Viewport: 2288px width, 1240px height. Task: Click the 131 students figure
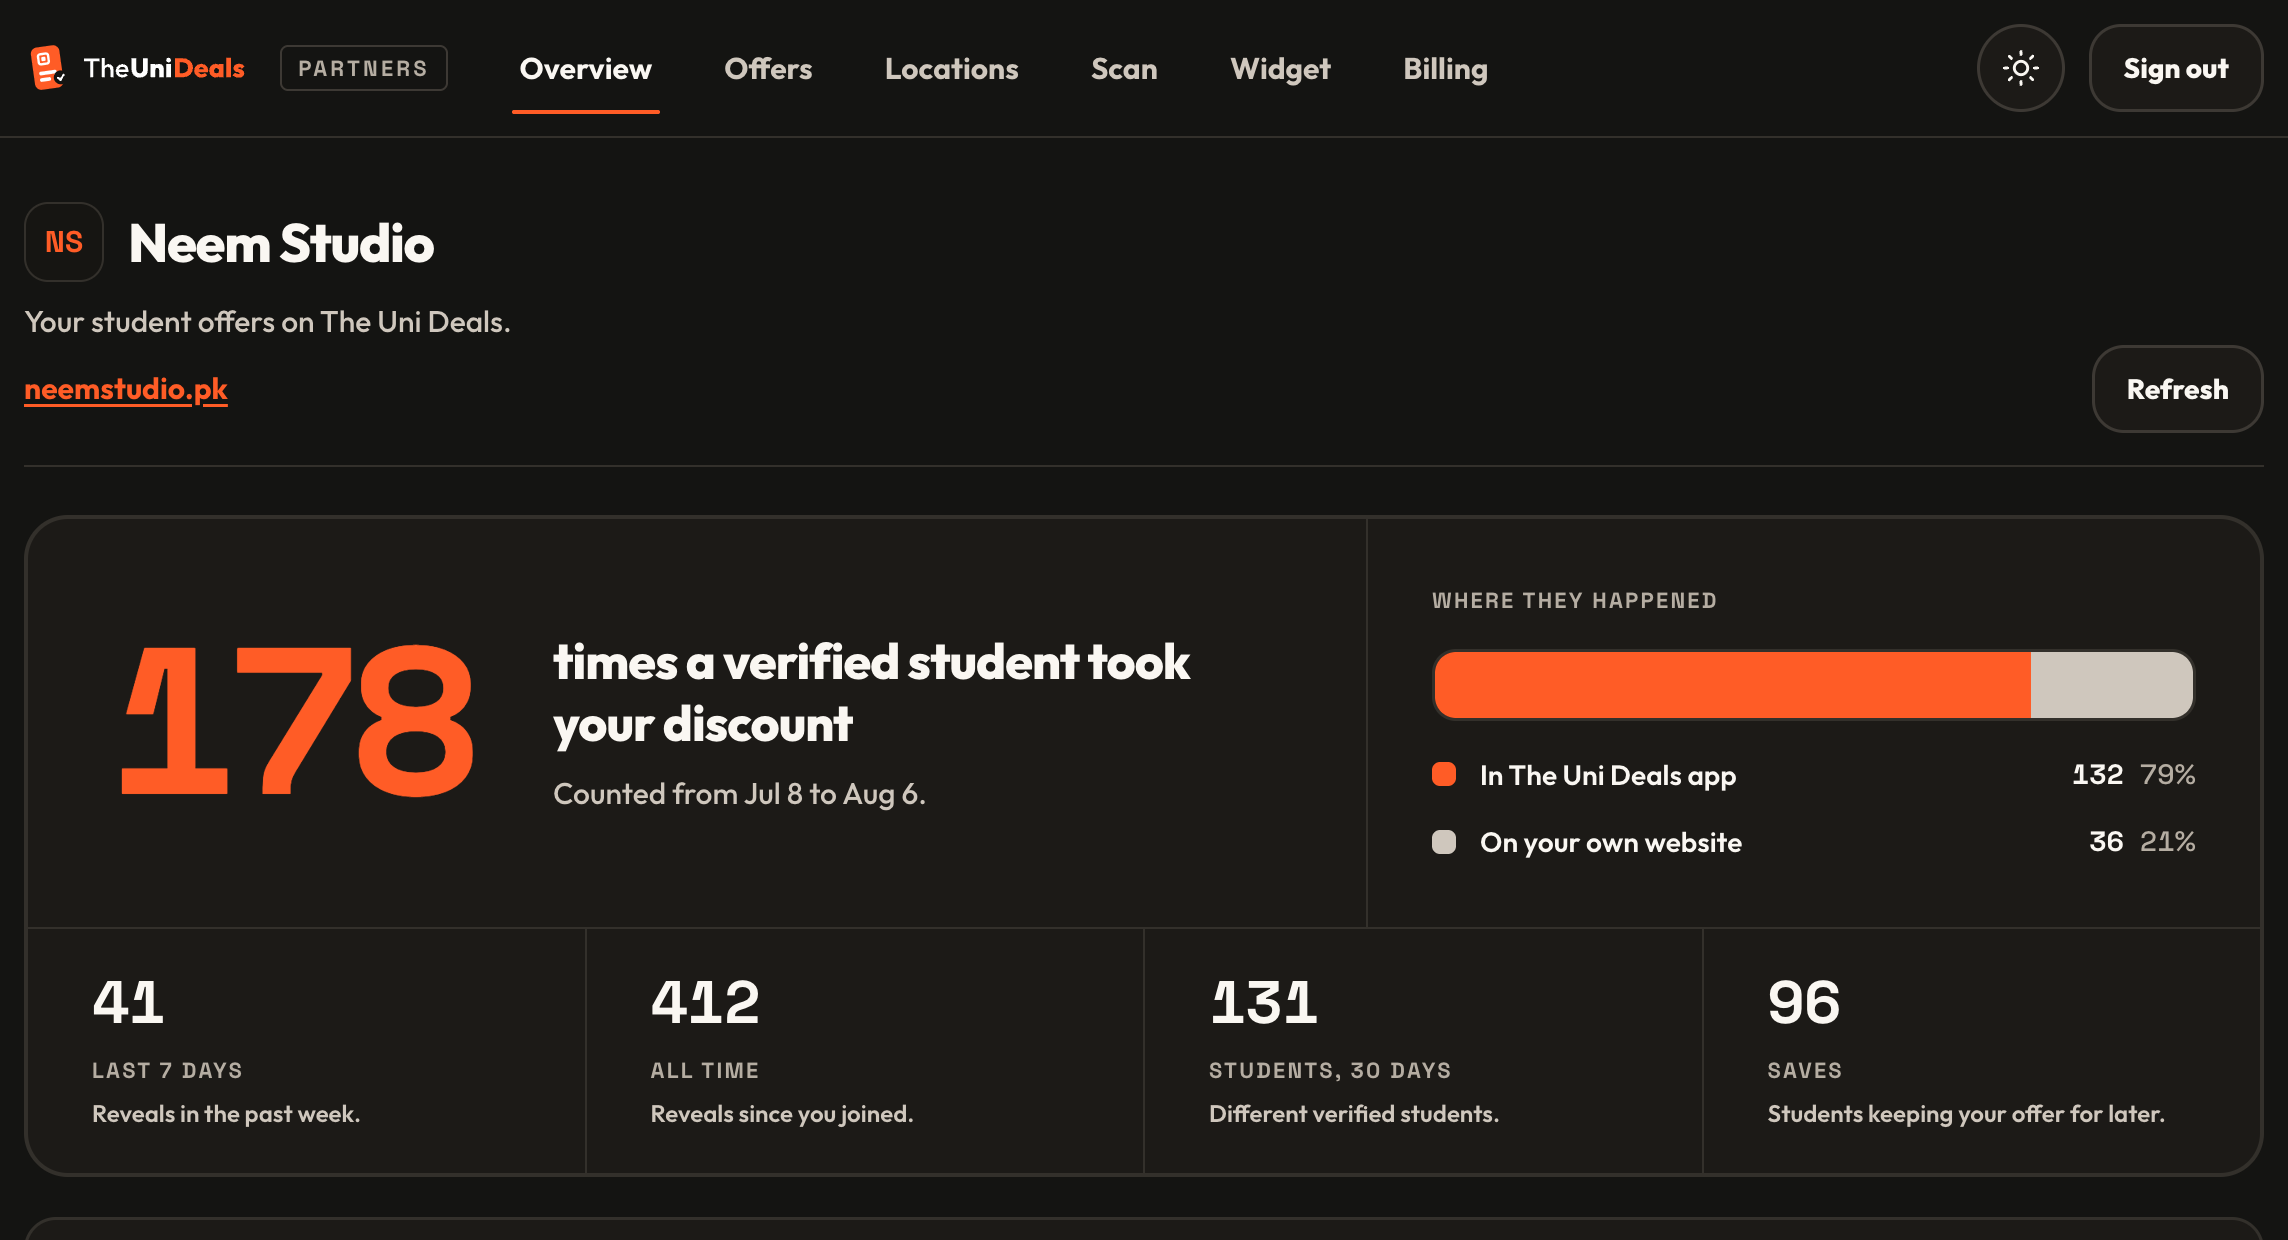pos(1263,1002)
